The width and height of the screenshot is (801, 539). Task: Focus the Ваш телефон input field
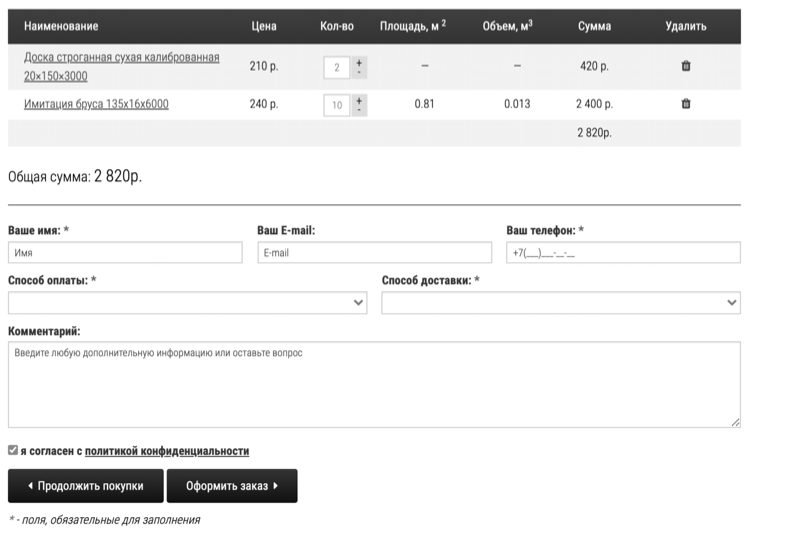pyautogui.click(x=623, y=253)
